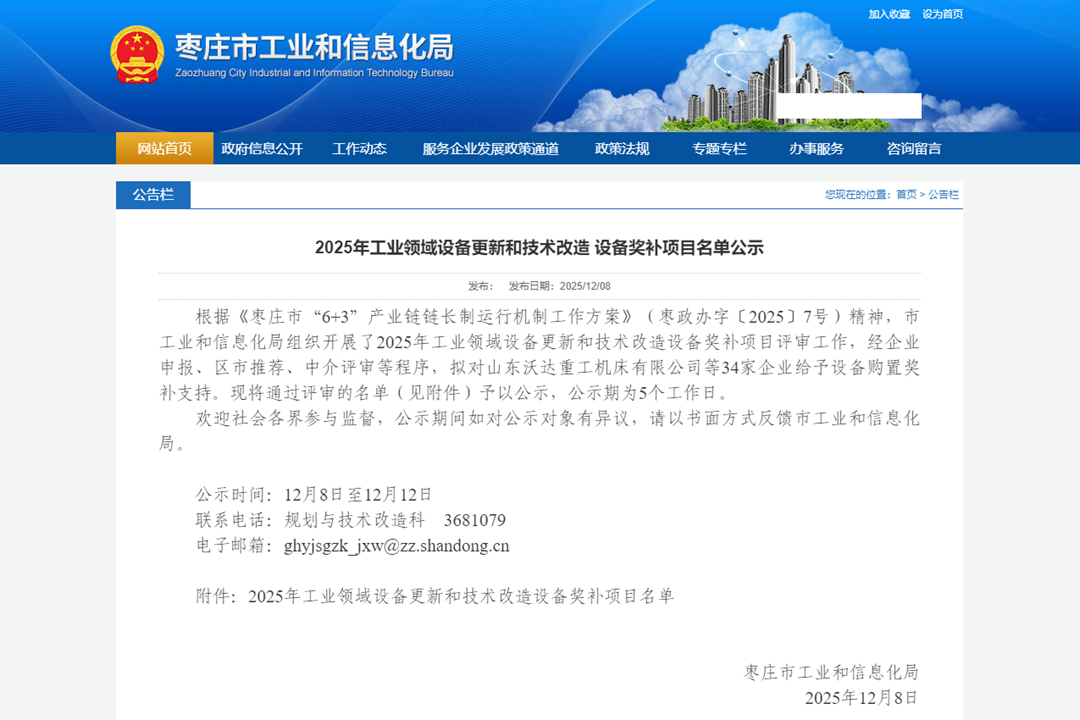The image size is (1080, 720).
Task: Open the 政策法规 menu
Action: [621, 147]
